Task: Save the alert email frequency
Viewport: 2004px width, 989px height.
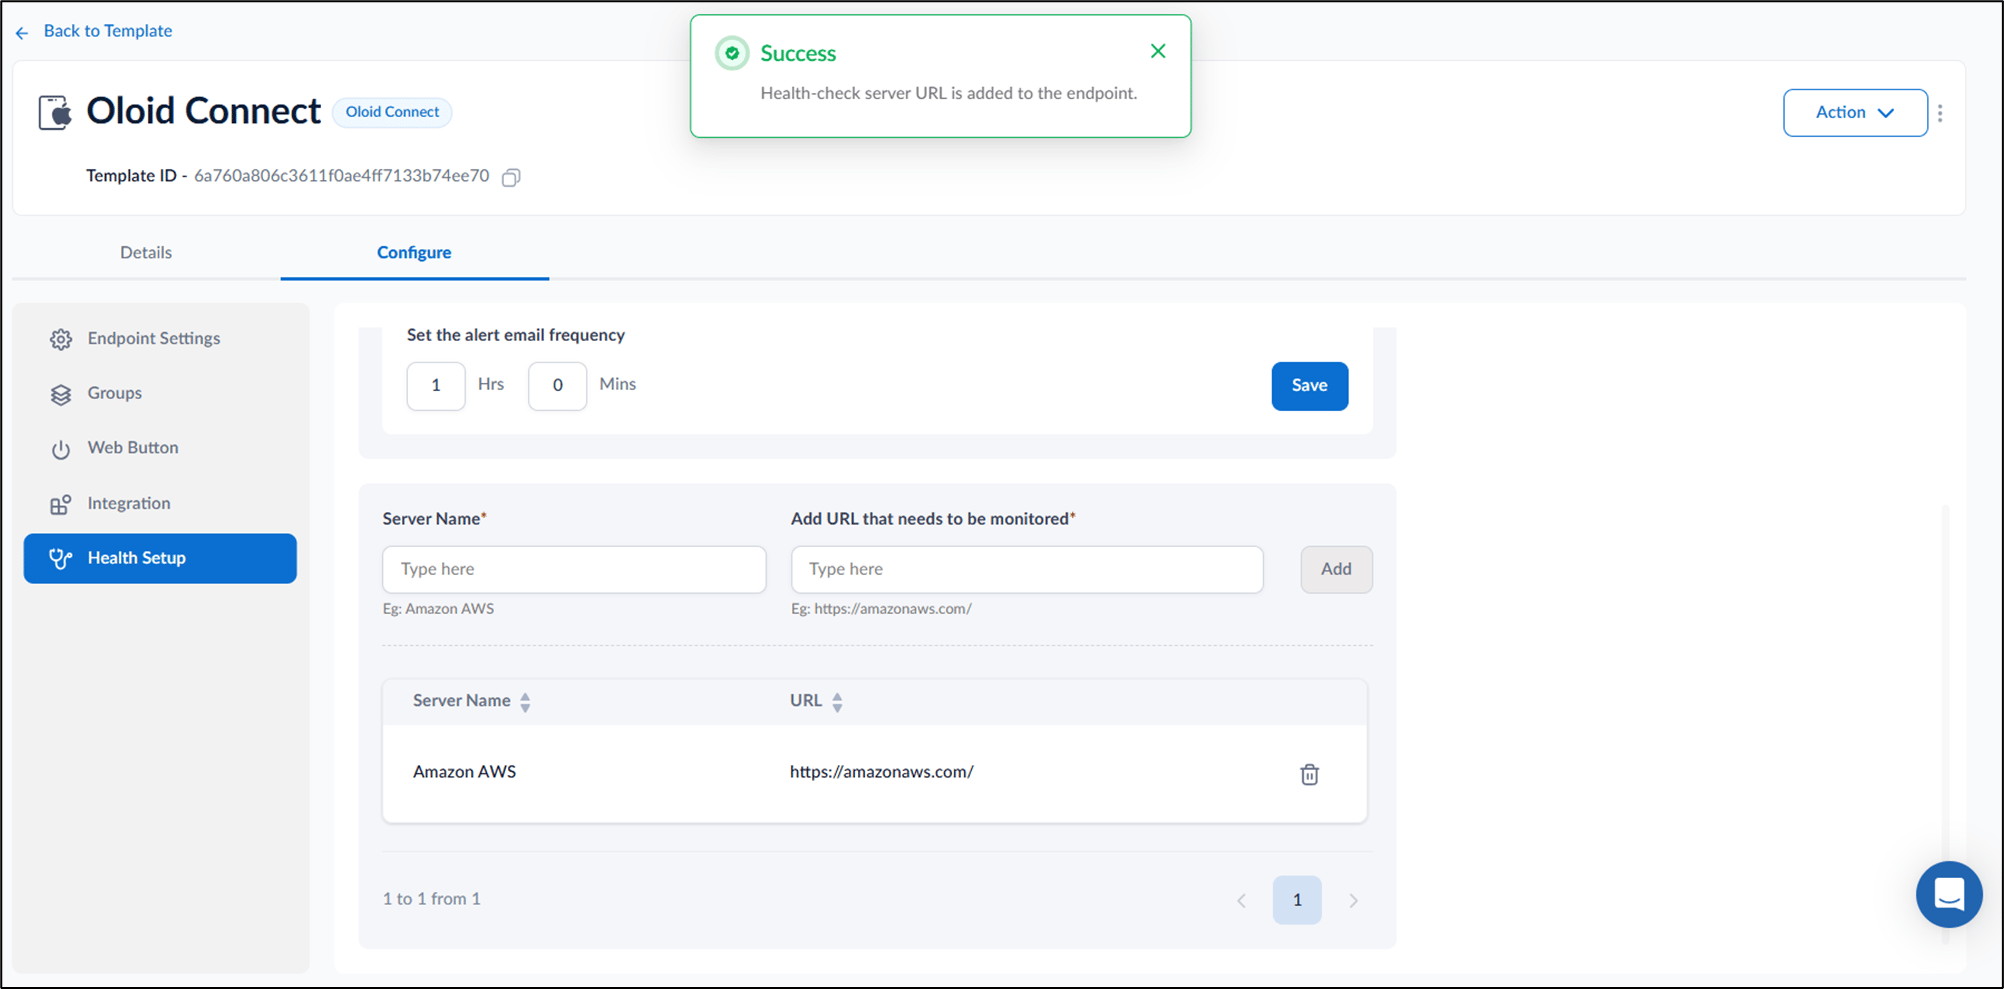Action: (x=1309, y=386)
